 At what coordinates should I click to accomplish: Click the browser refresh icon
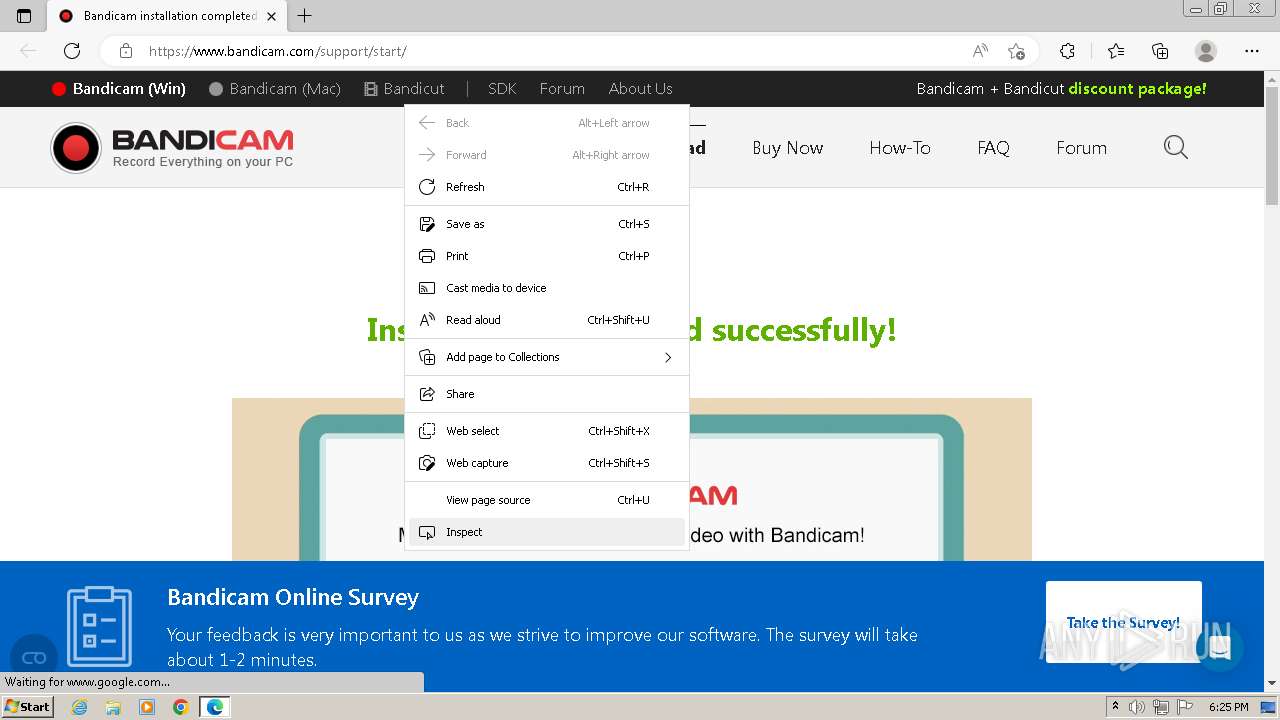[72, 51]
